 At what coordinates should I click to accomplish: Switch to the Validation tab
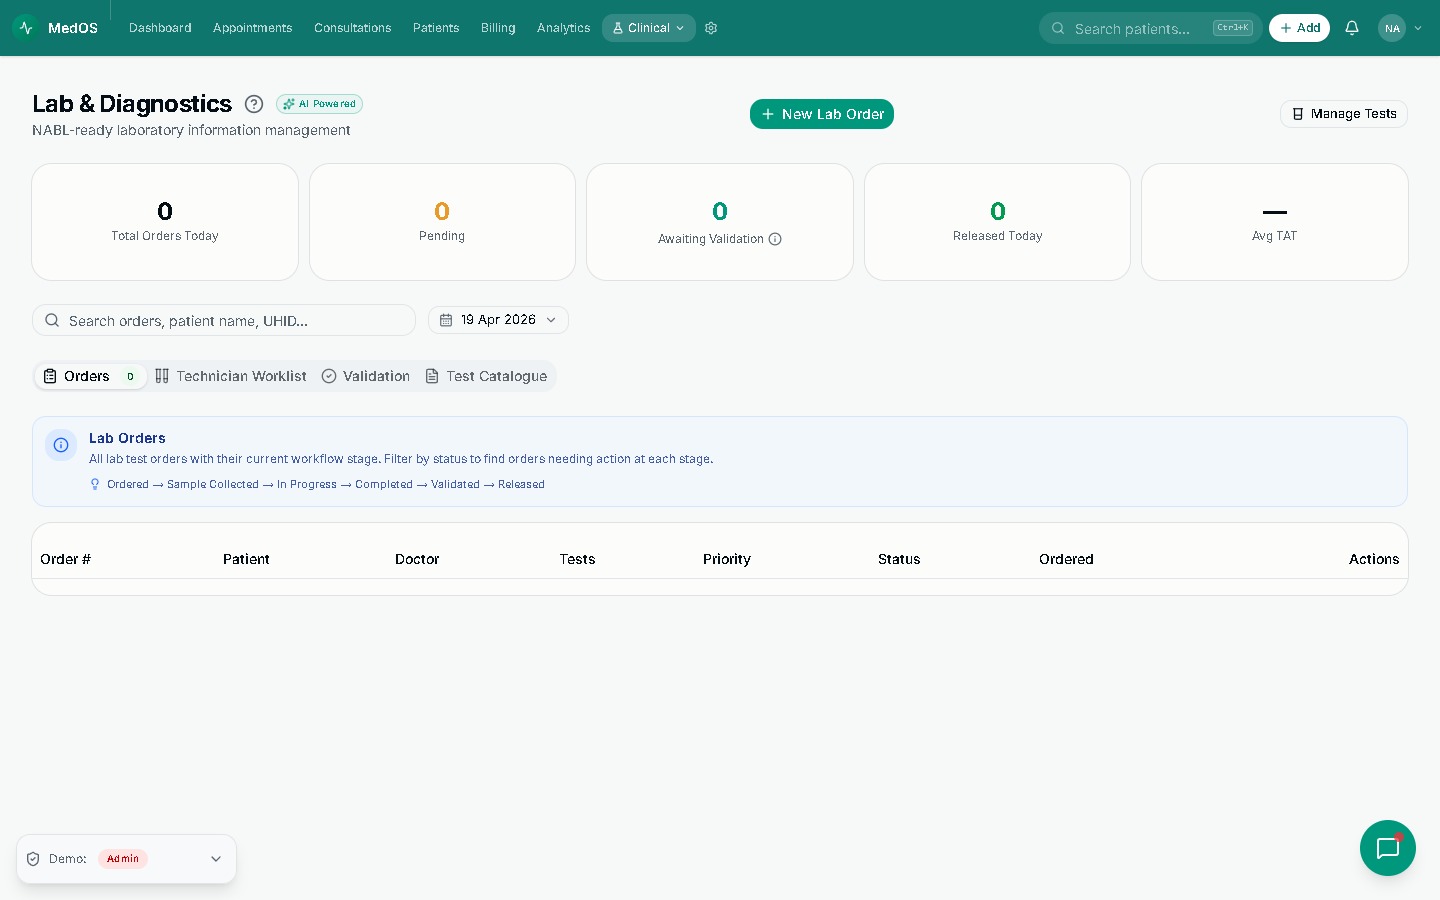click(366, 376)
